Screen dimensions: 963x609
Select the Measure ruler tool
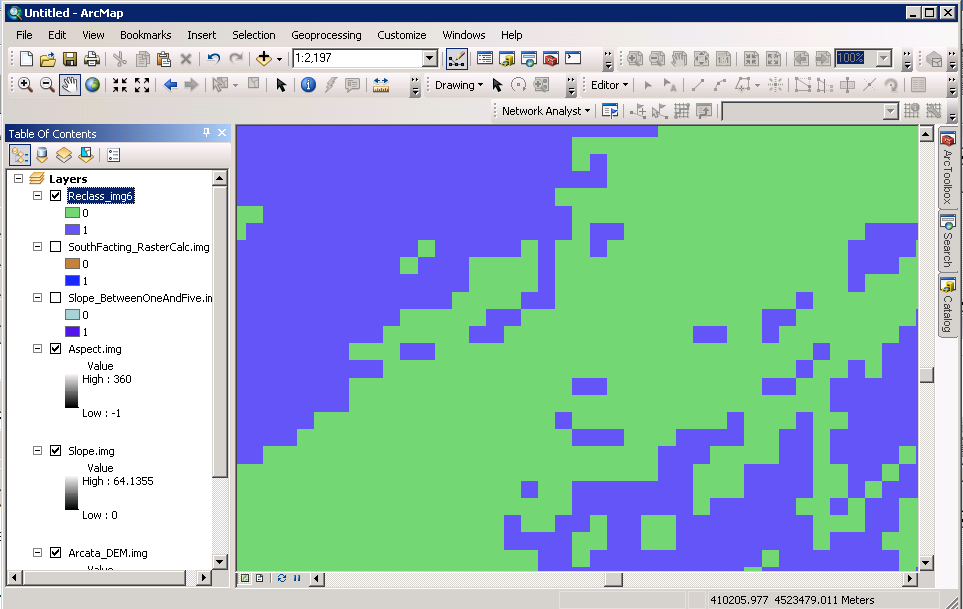381,85
